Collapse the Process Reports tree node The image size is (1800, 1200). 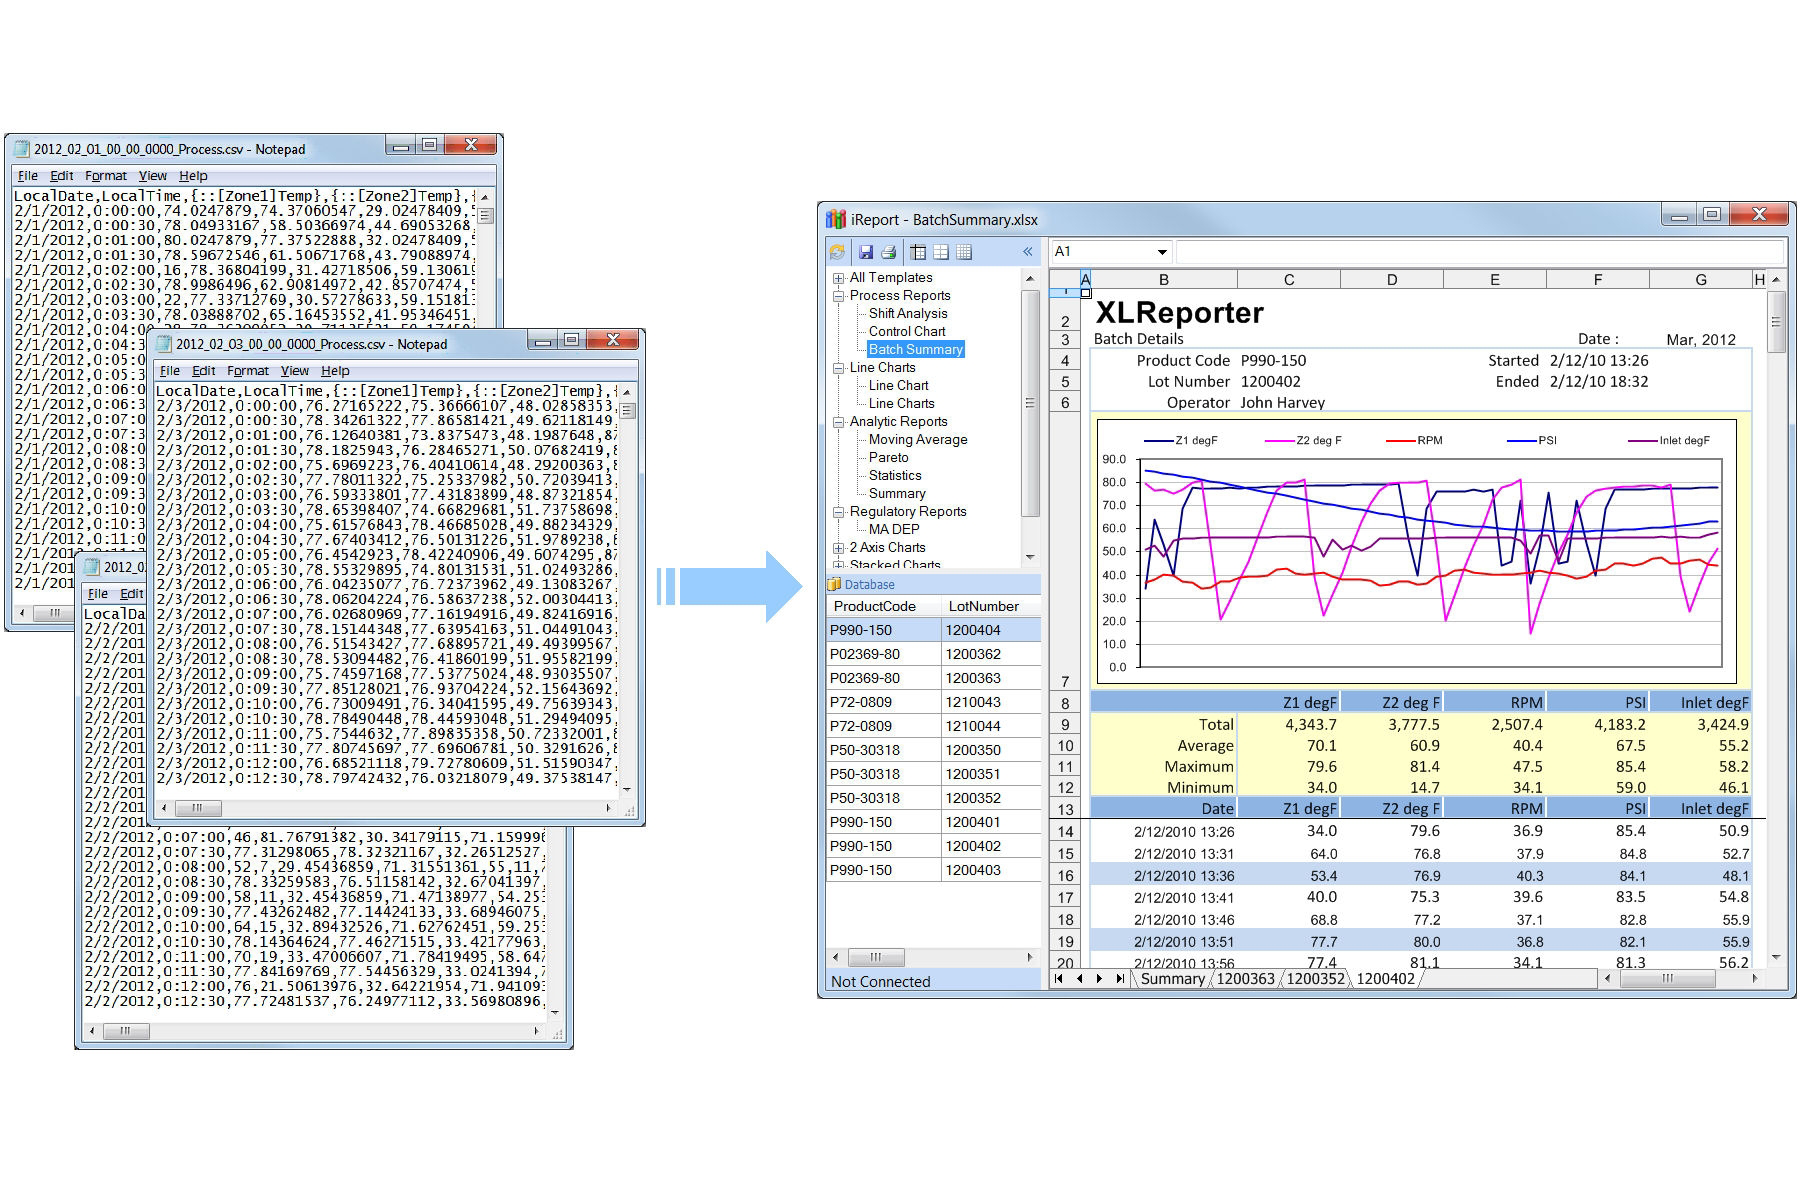pyautogui.click(x=839, y=295)
